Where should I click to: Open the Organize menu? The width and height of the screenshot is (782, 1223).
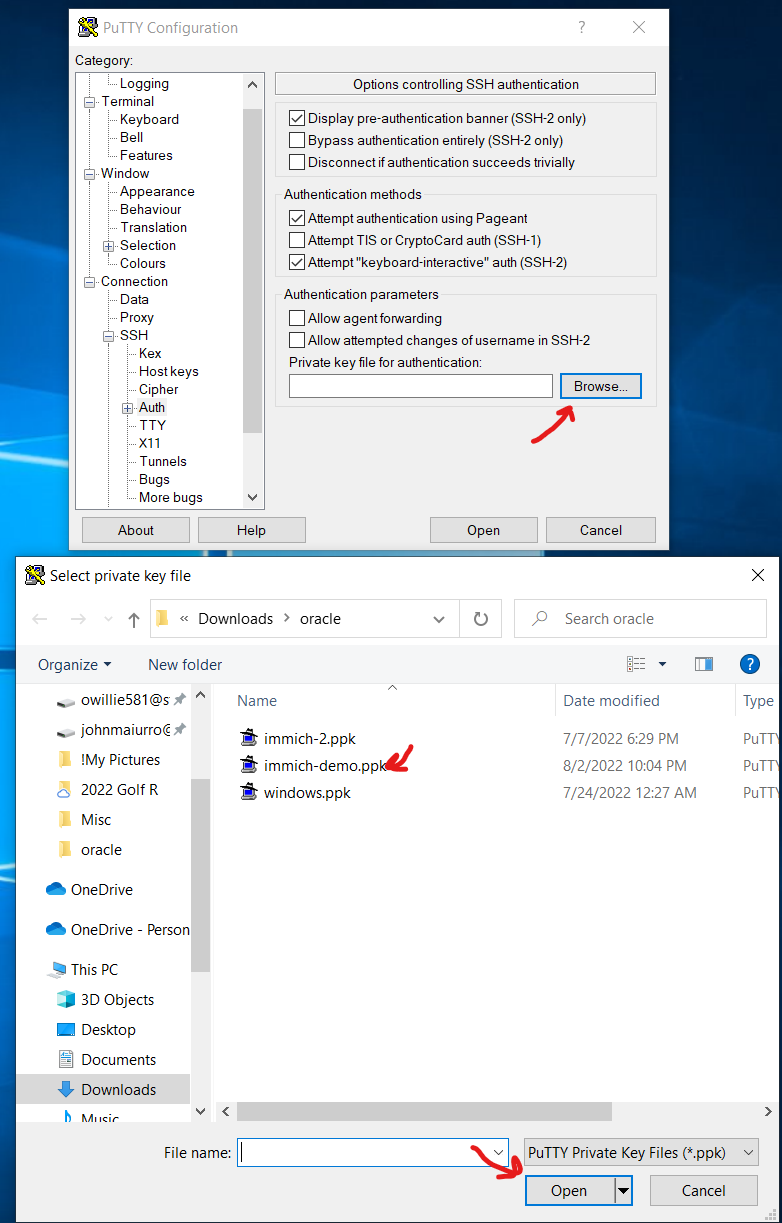75,664
